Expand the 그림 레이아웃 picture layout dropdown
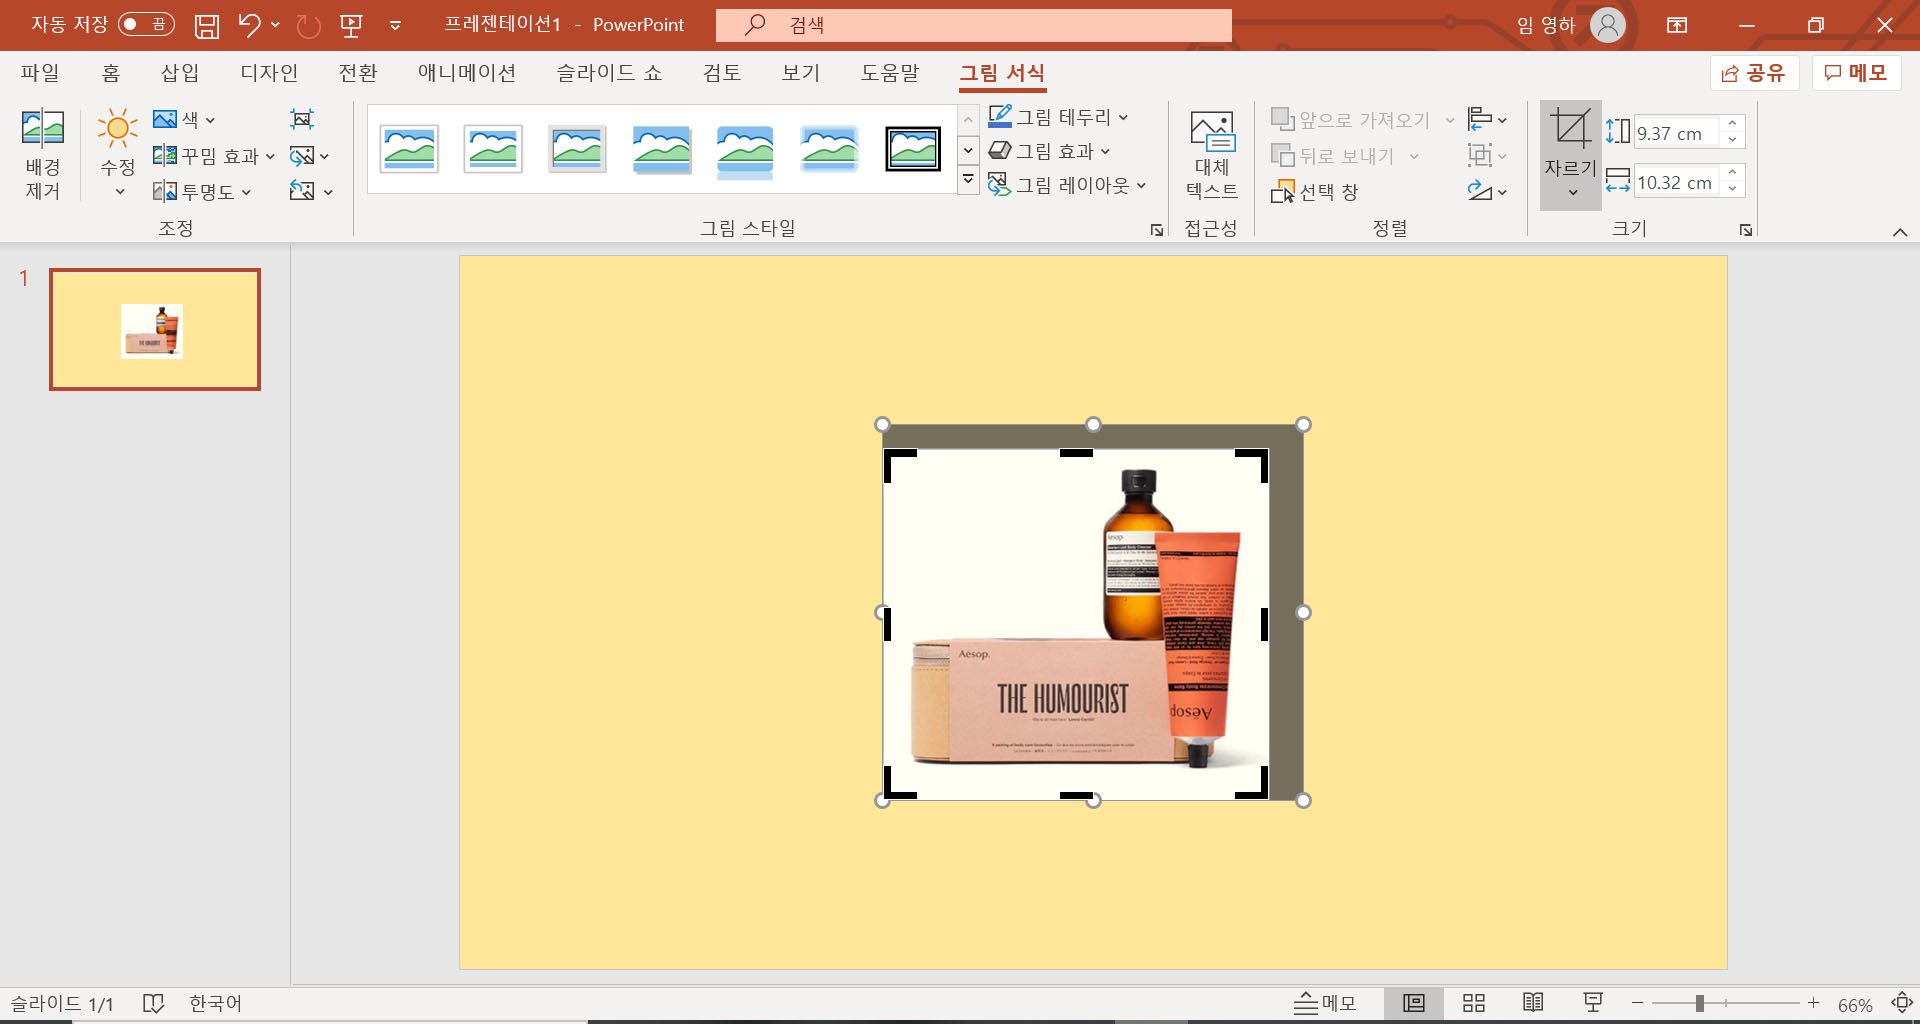 (1141, 186)
